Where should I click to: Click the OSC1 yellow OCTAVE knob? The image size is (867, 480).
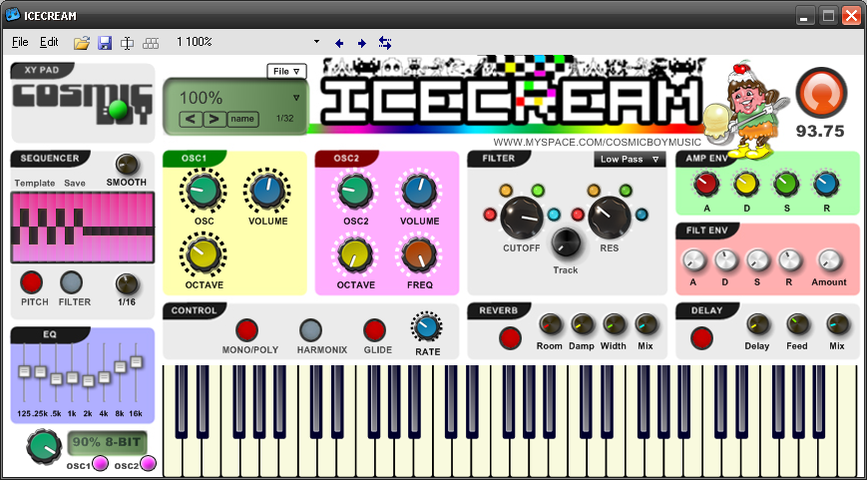tap(203, 254)
